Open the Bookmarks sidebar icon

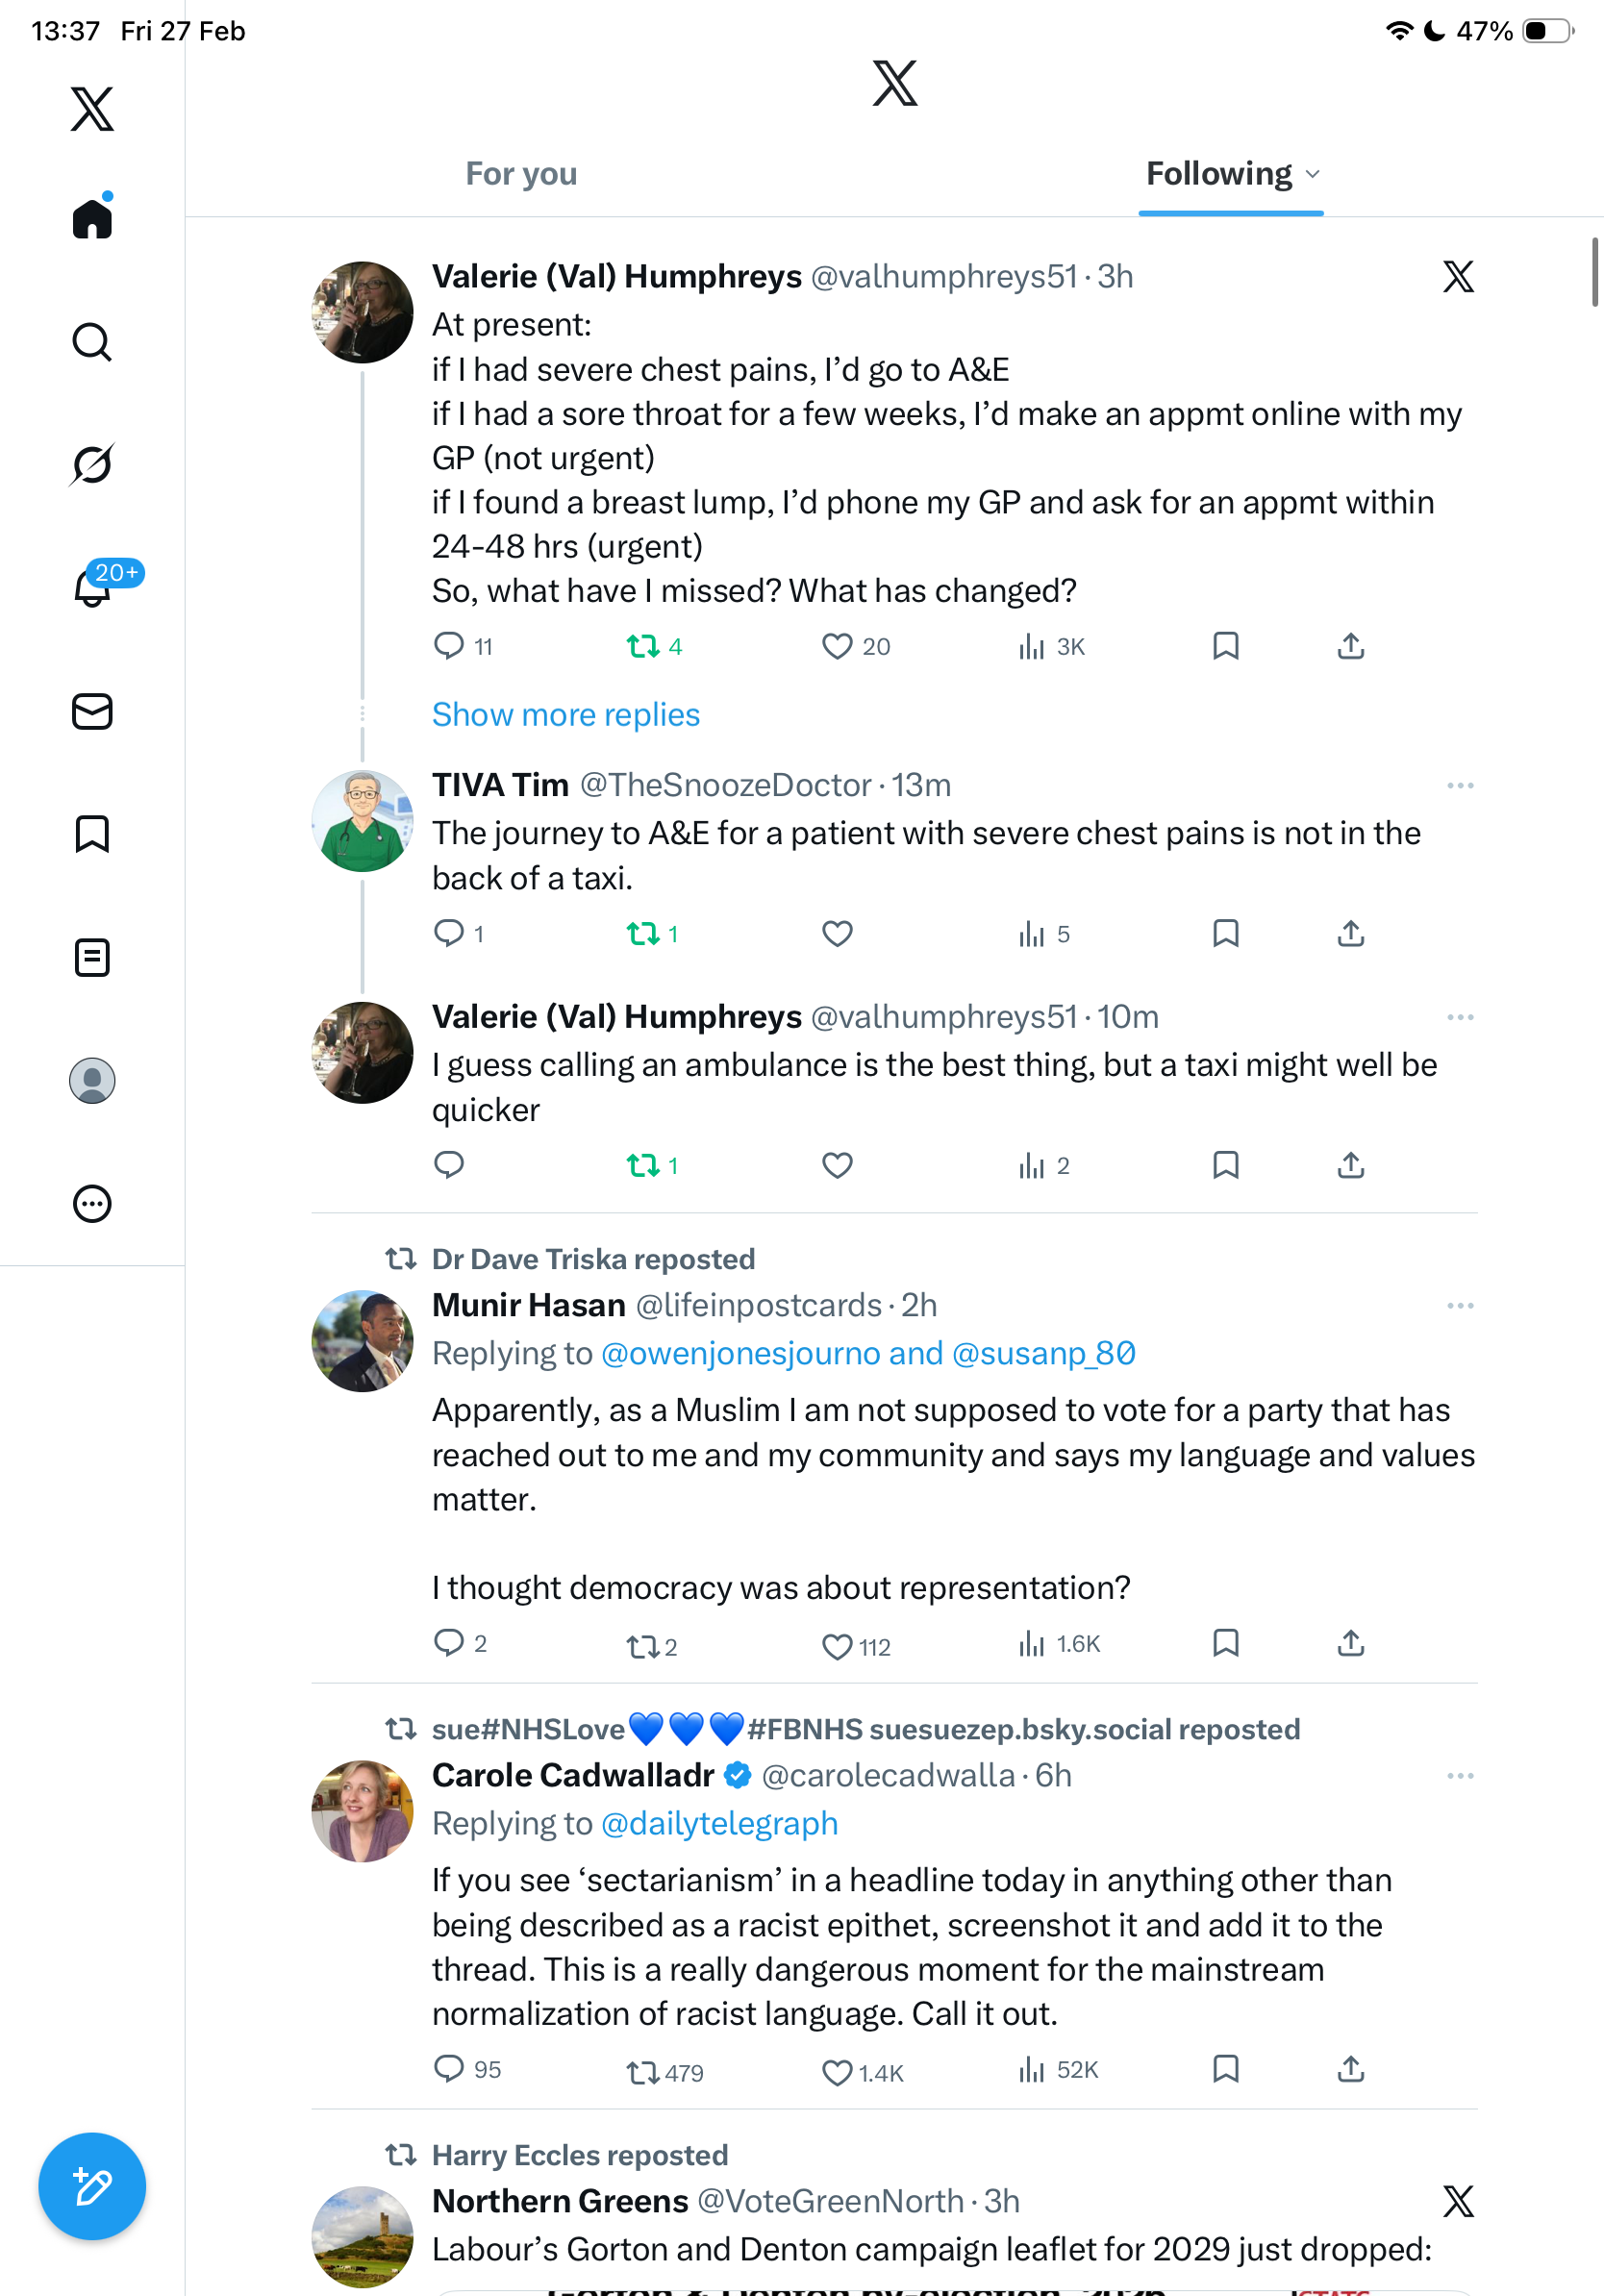[x=92, y=834]
